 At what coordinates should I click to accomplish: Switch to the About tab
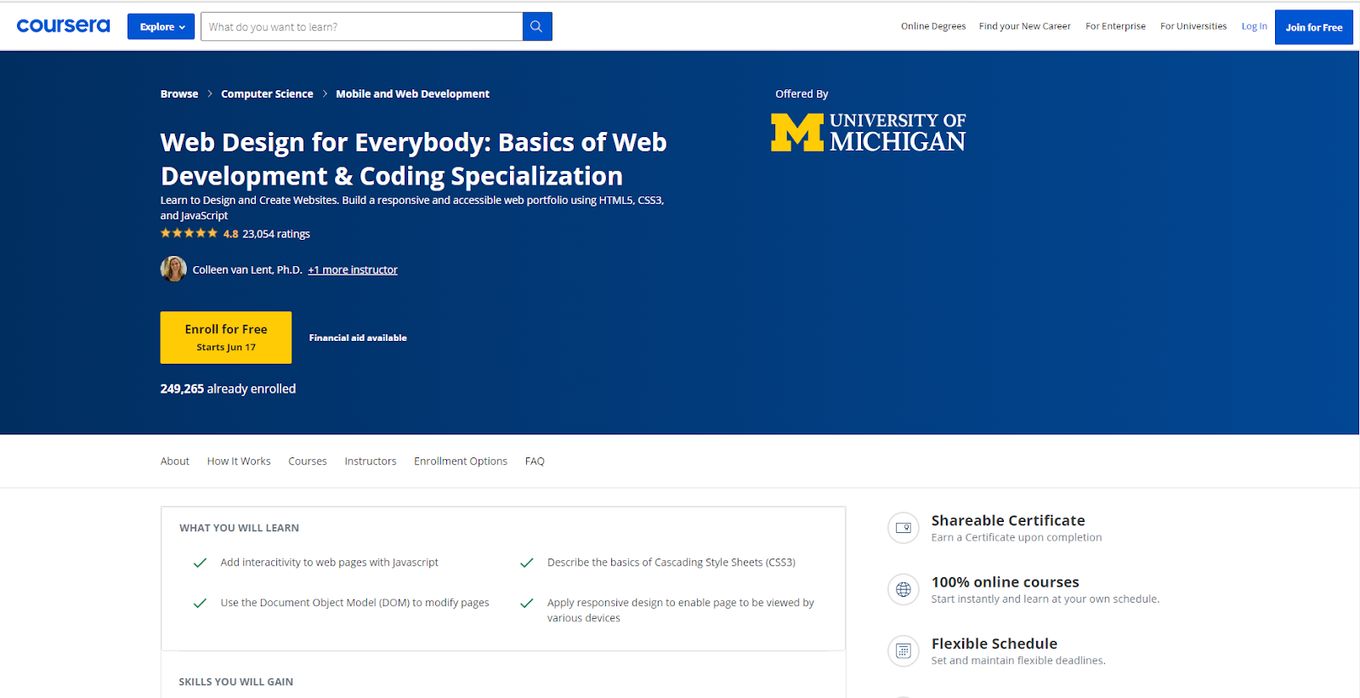(x=175, y=461)
